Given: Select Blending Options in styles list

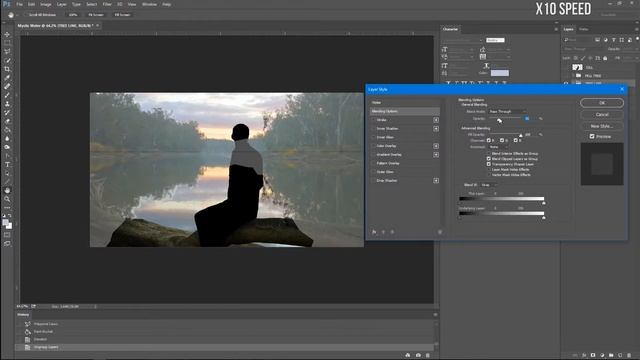Looking at the screenshot, I should 405,111.
